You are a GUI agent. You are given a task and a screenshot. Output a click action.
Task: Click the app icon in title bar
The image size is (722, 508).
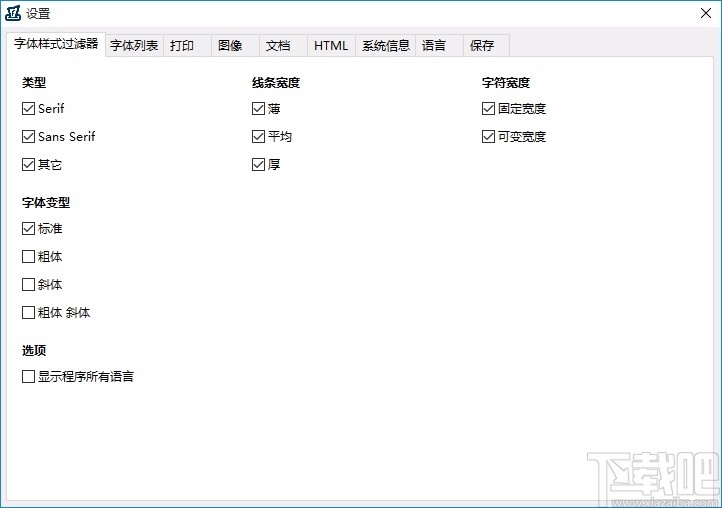[13, 13]
